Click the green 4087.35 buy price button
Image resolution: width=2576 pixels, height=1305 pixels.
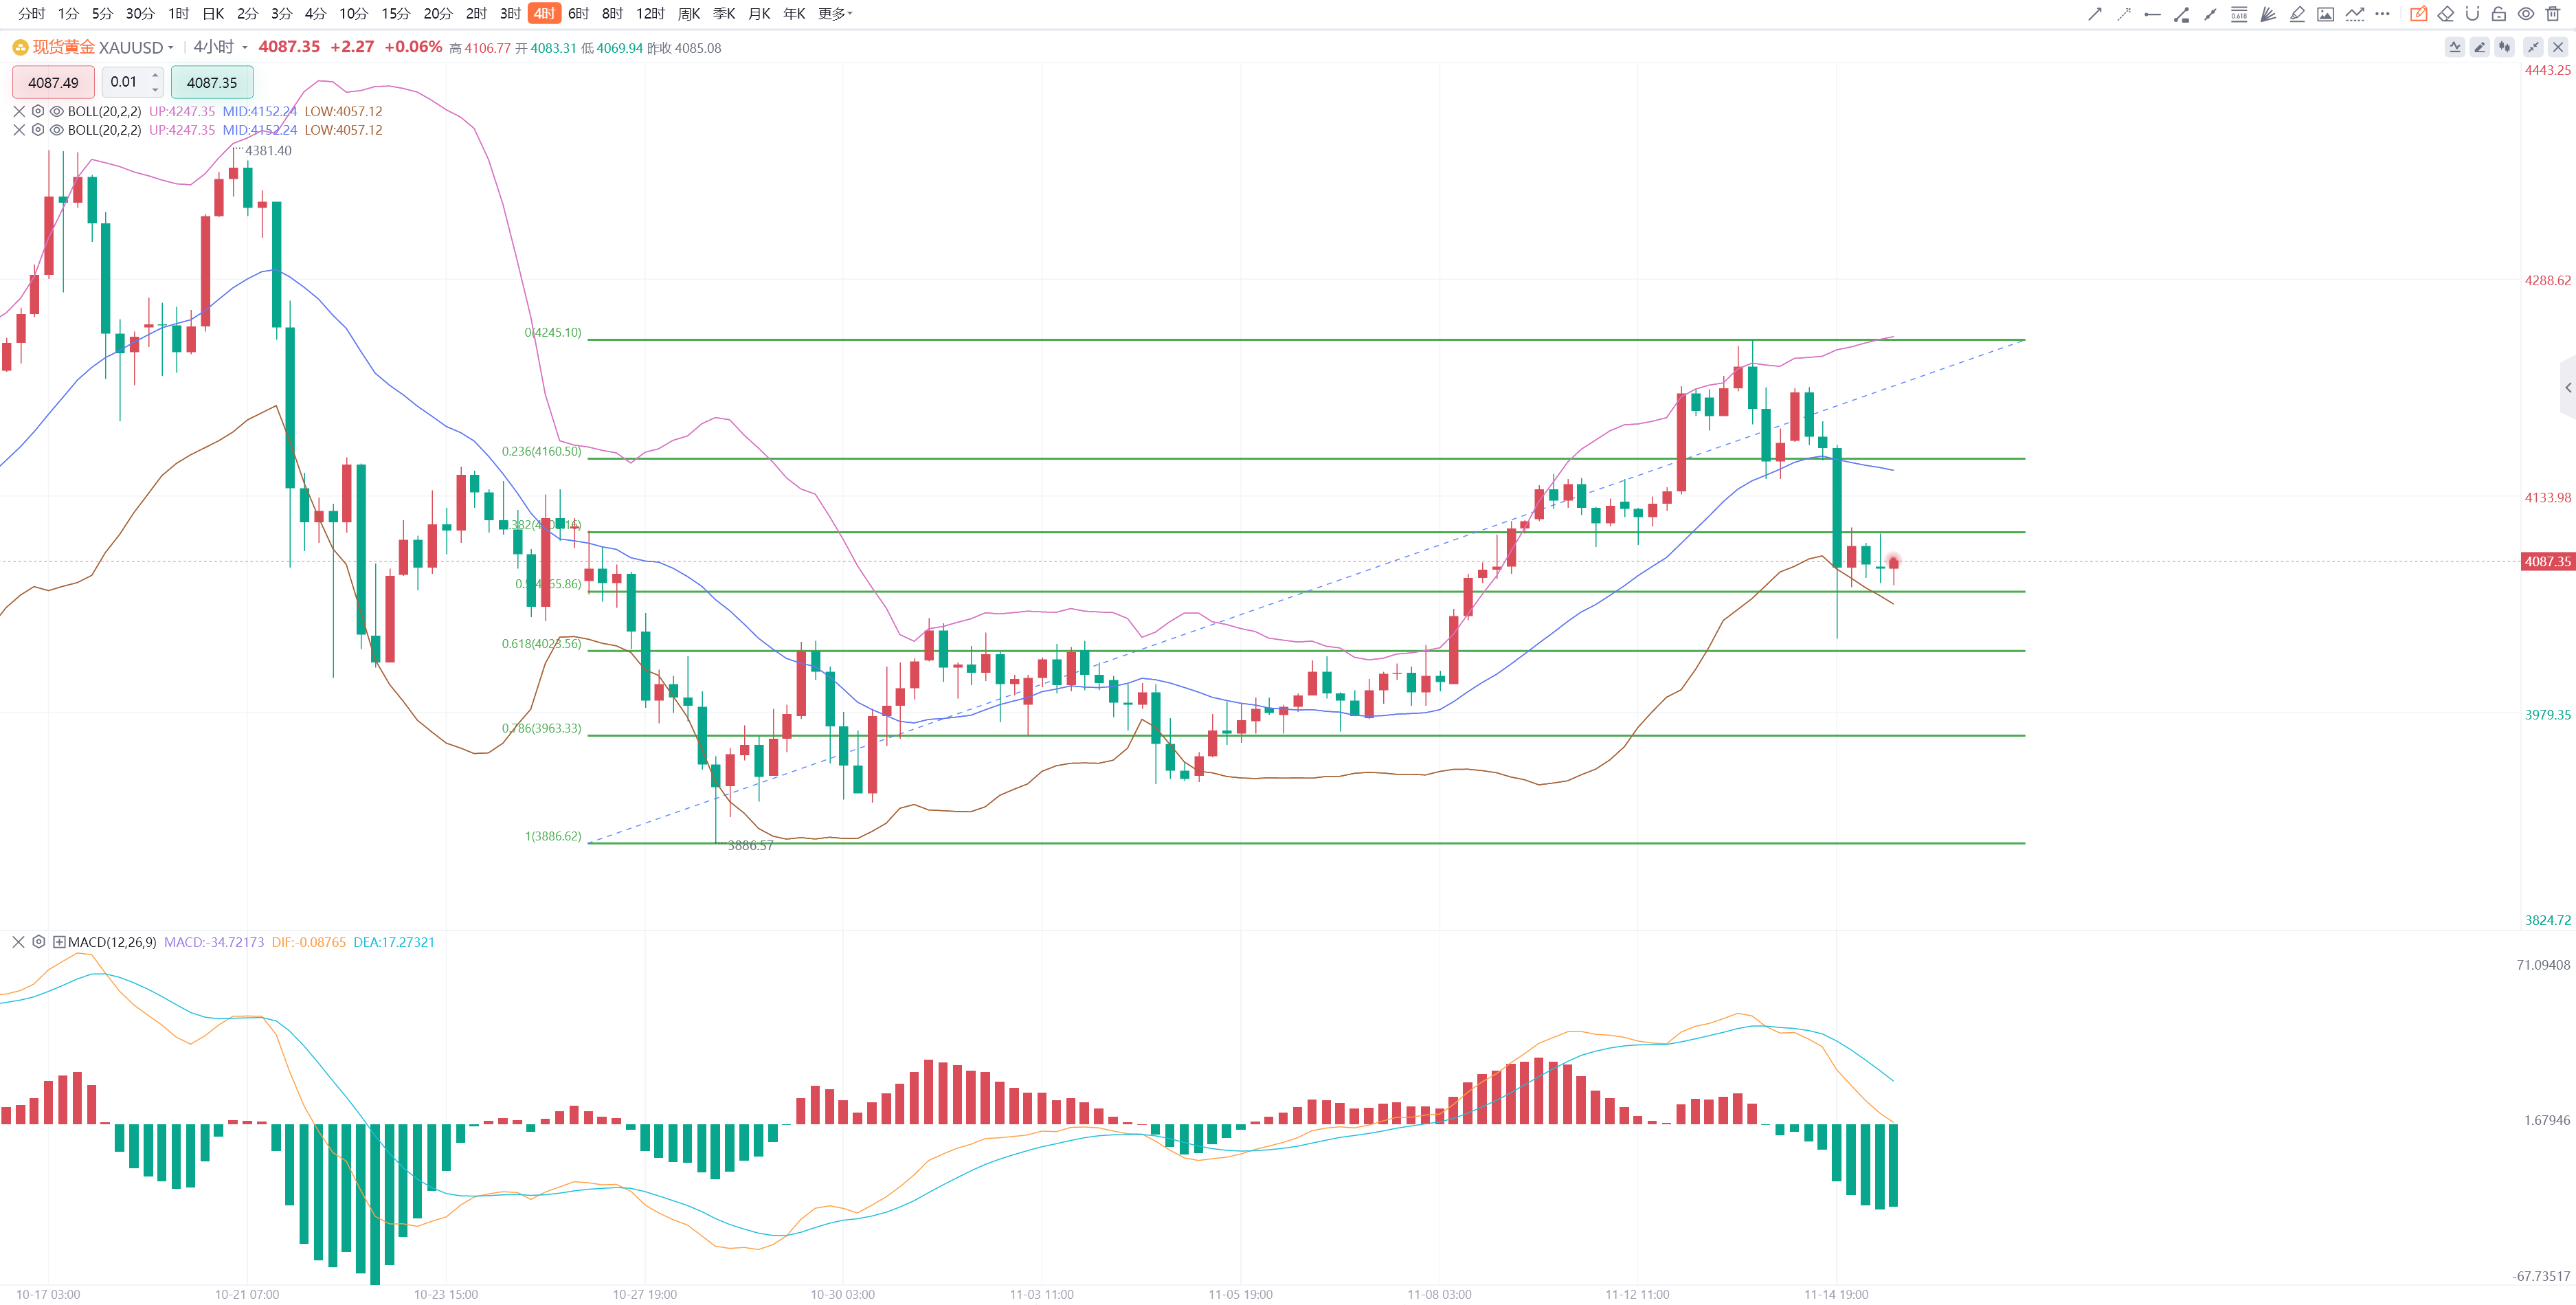(212, 82)
